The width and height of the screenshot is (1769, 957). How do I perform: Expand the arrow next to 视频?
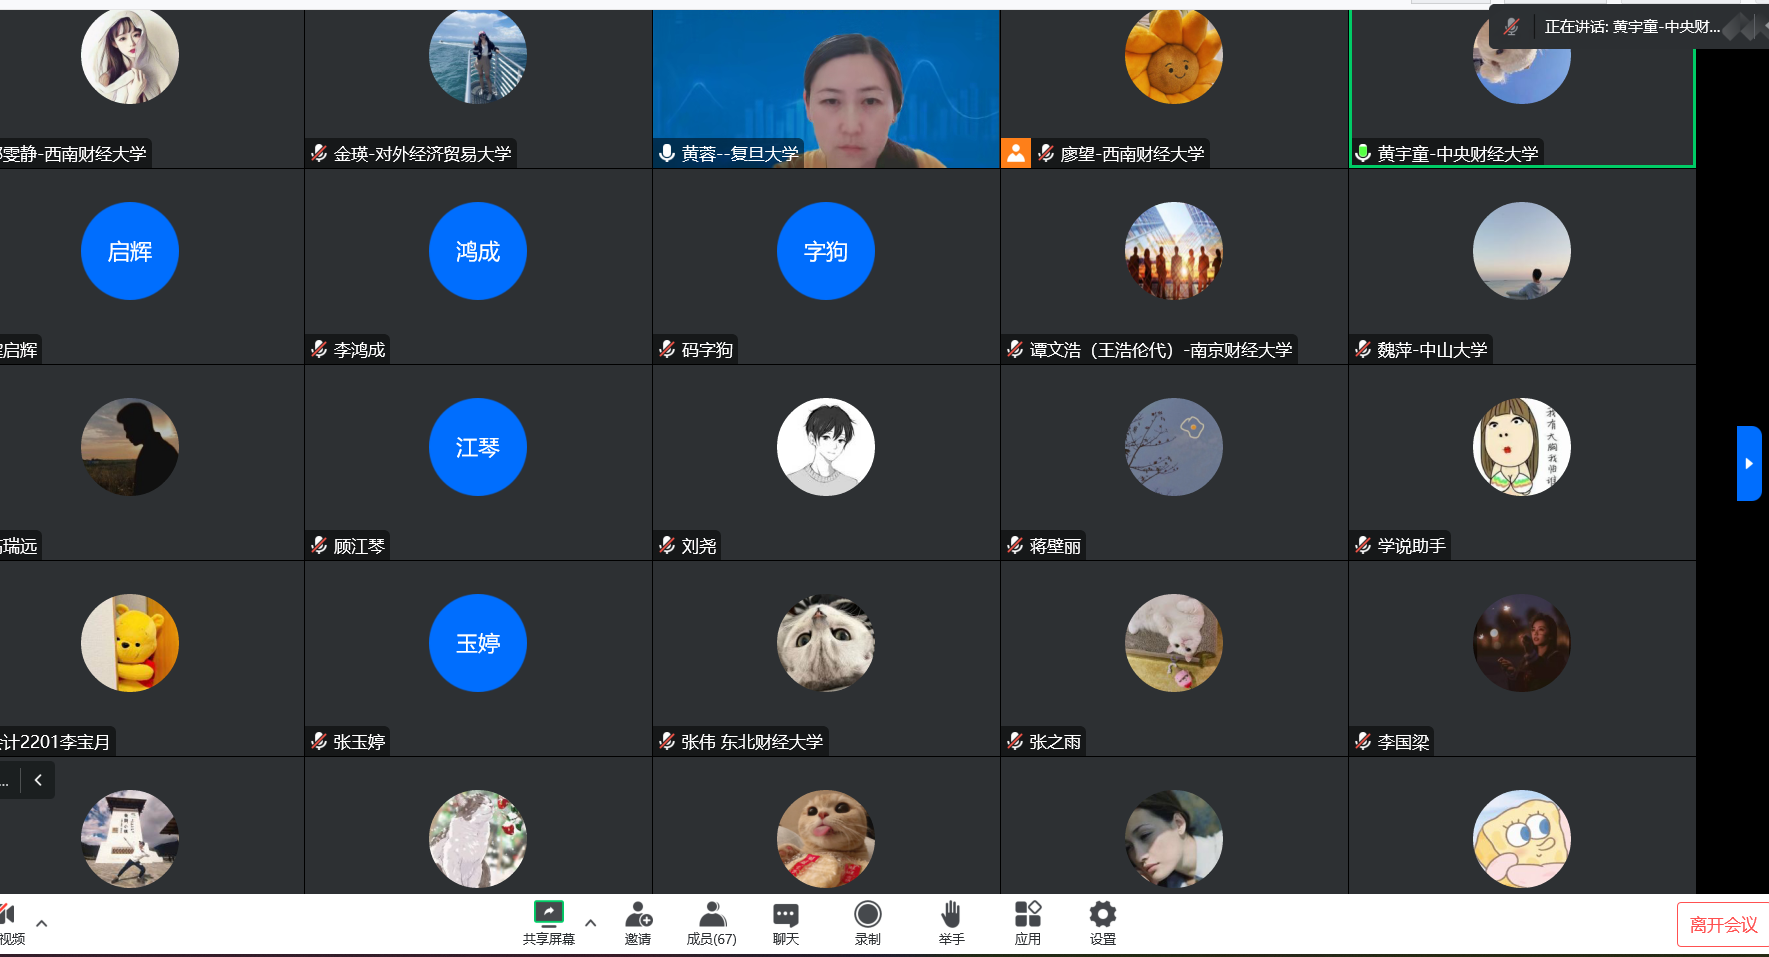point(41,923)
